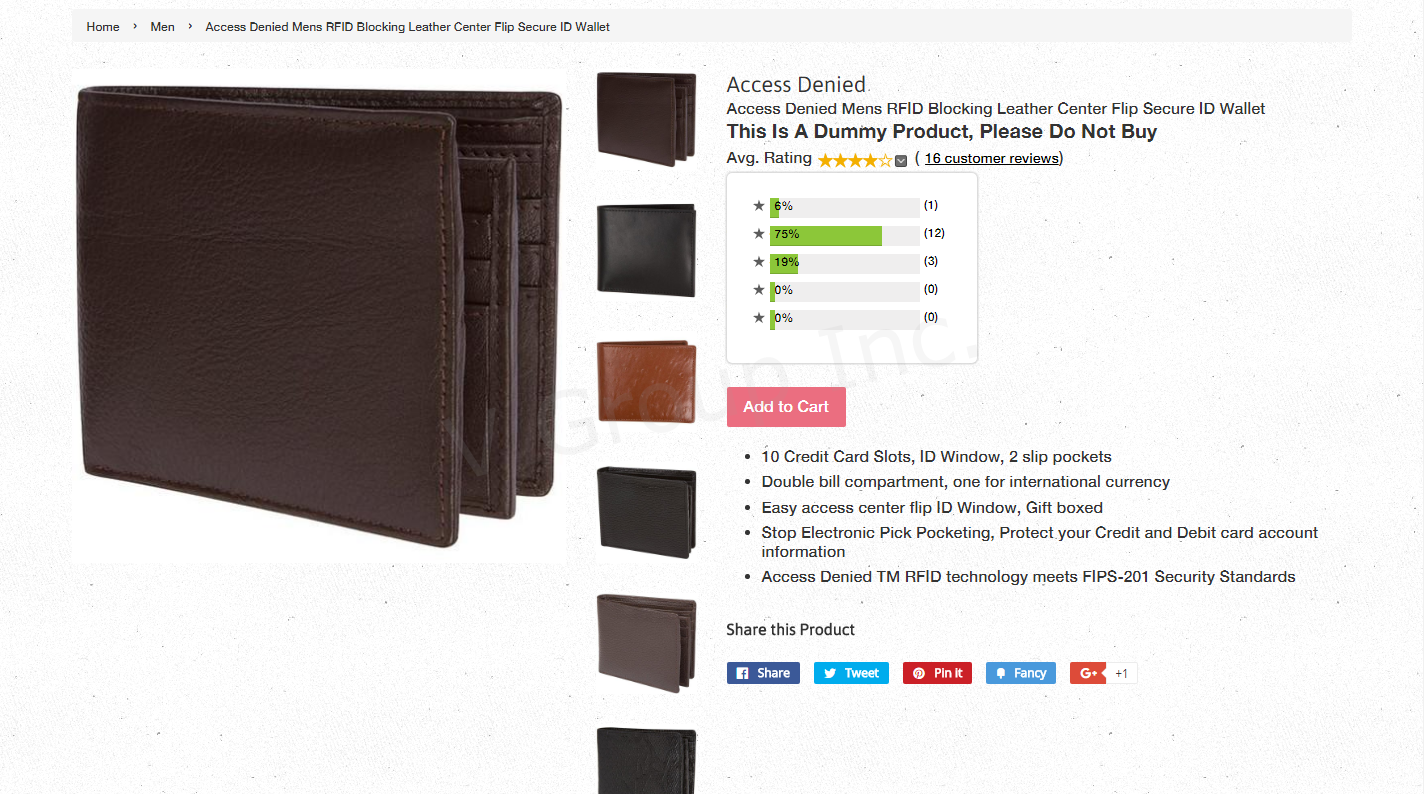The width and height of the screenshot is (1424, 794).
Task: Open the 16 customer reviews link
Action: (x=991, y=158)
